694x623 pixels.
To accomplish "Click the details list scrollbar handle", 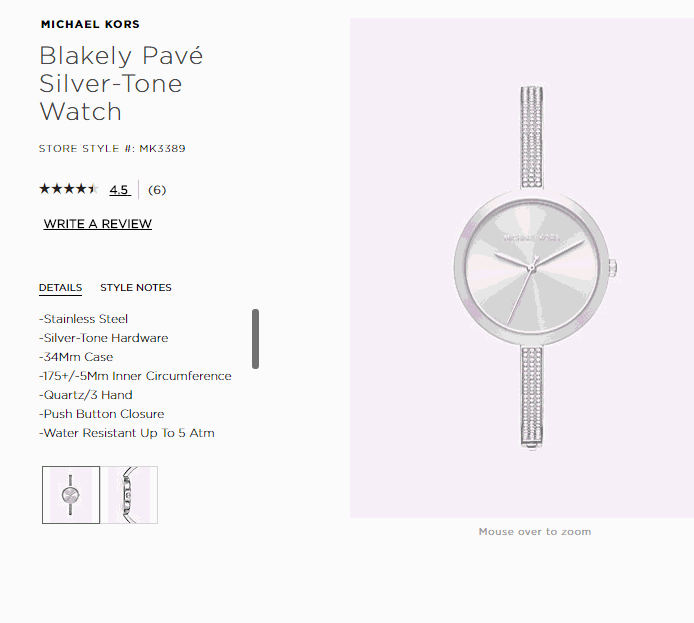I will coord(255,339).
